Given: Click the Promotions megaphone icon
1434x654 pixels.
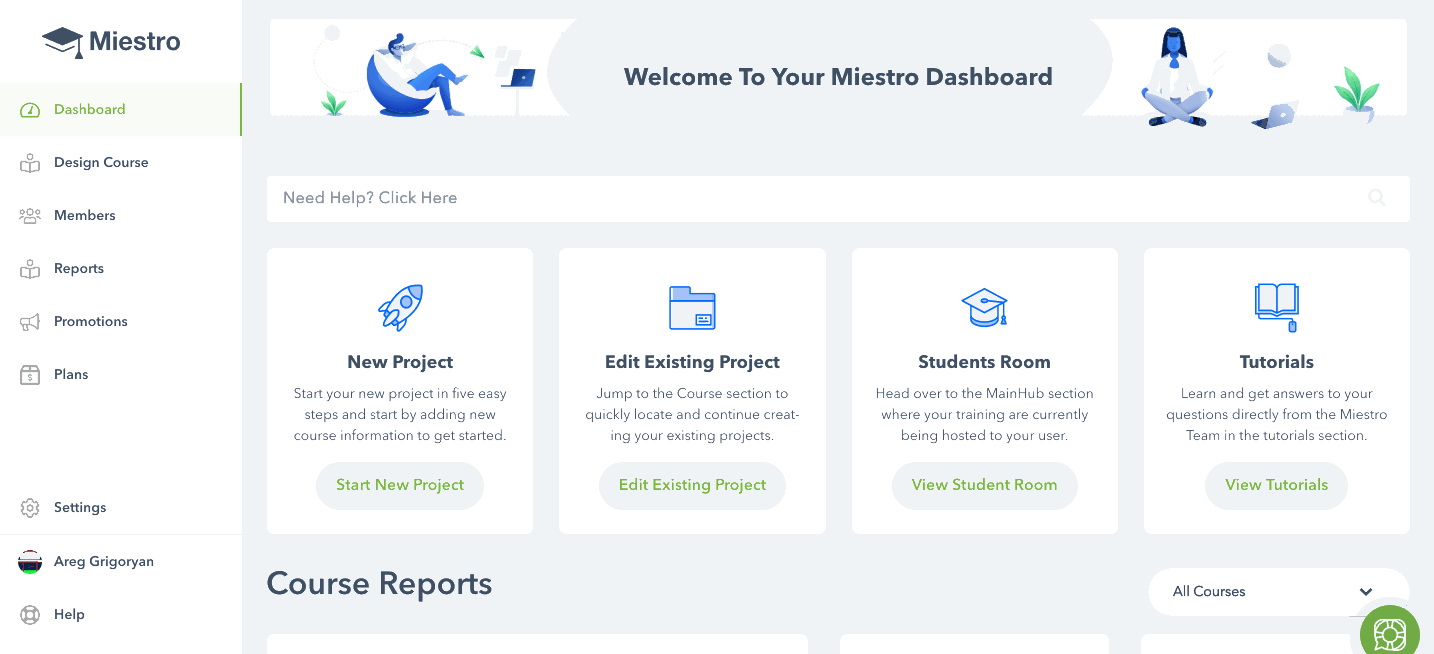Looking at the screenshot, I should pyautogui.click(x=30, y=322).
